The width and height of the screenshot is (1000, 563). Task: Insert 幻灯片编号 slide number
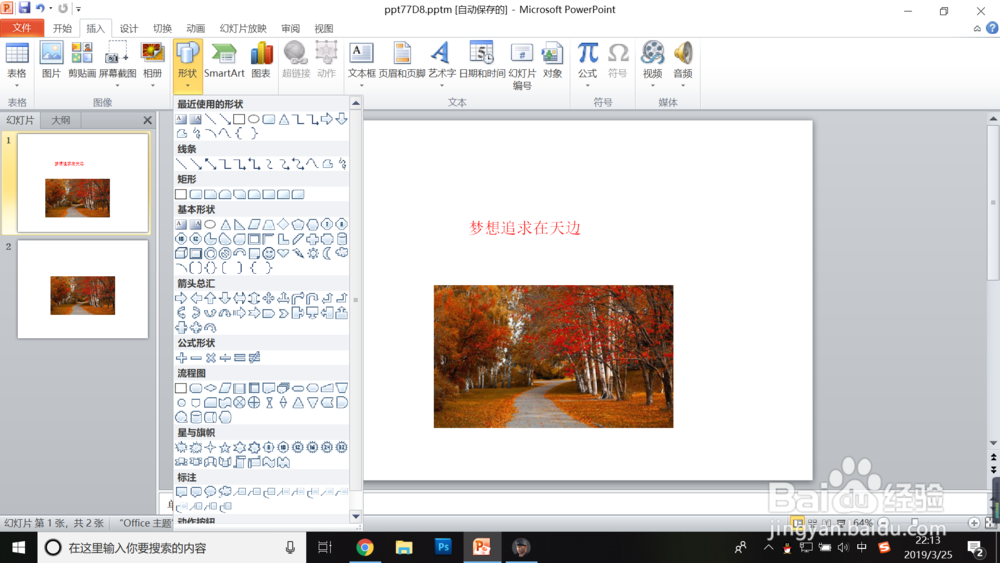coord(522,65)
